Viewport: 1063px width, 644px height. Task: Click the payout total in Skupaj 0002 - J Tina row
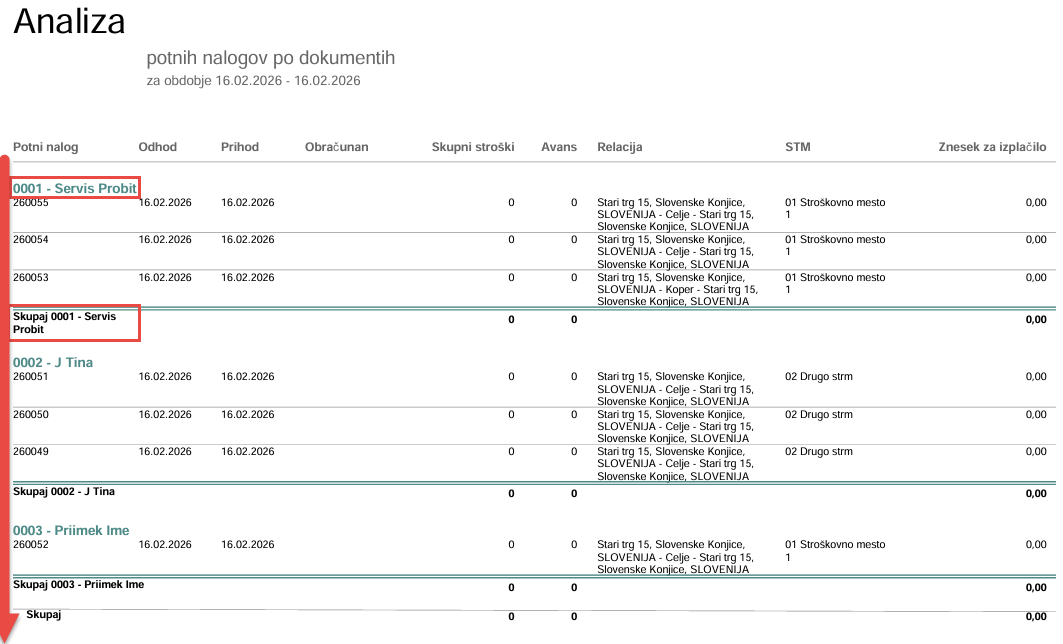[1036, 494]
